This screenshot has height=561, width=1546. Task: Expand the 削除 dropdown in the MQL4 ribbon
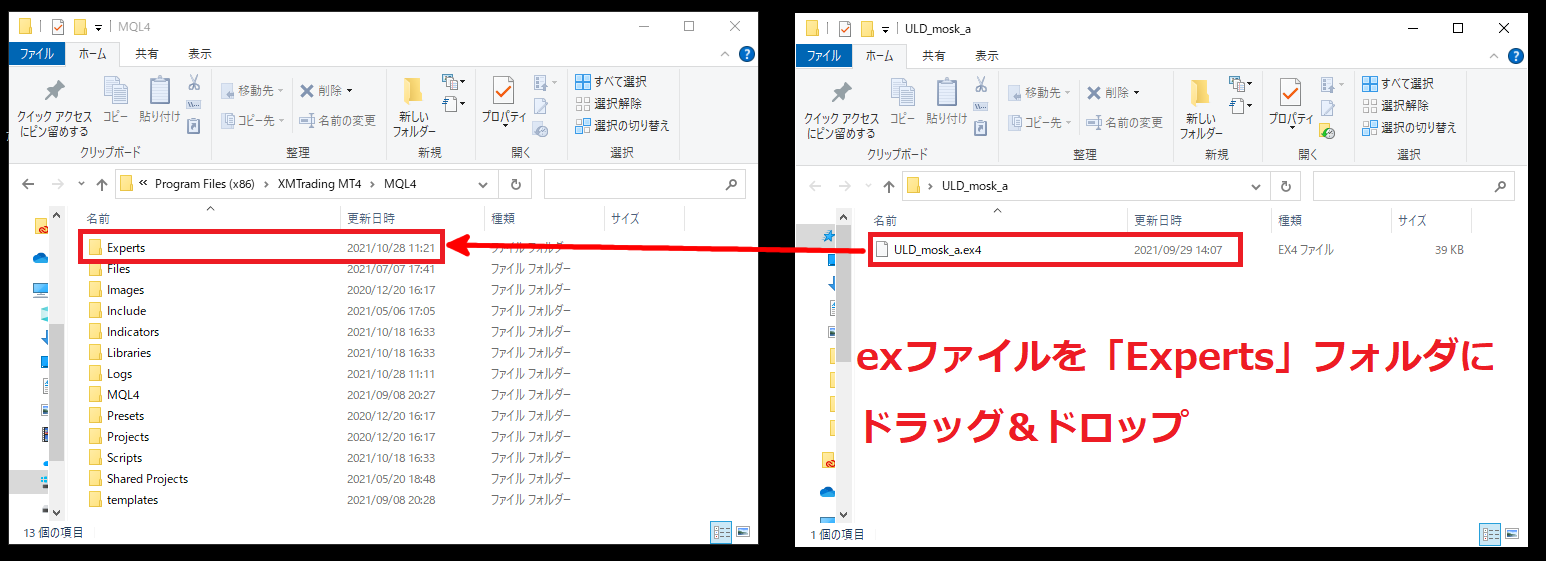click(349, 91)
